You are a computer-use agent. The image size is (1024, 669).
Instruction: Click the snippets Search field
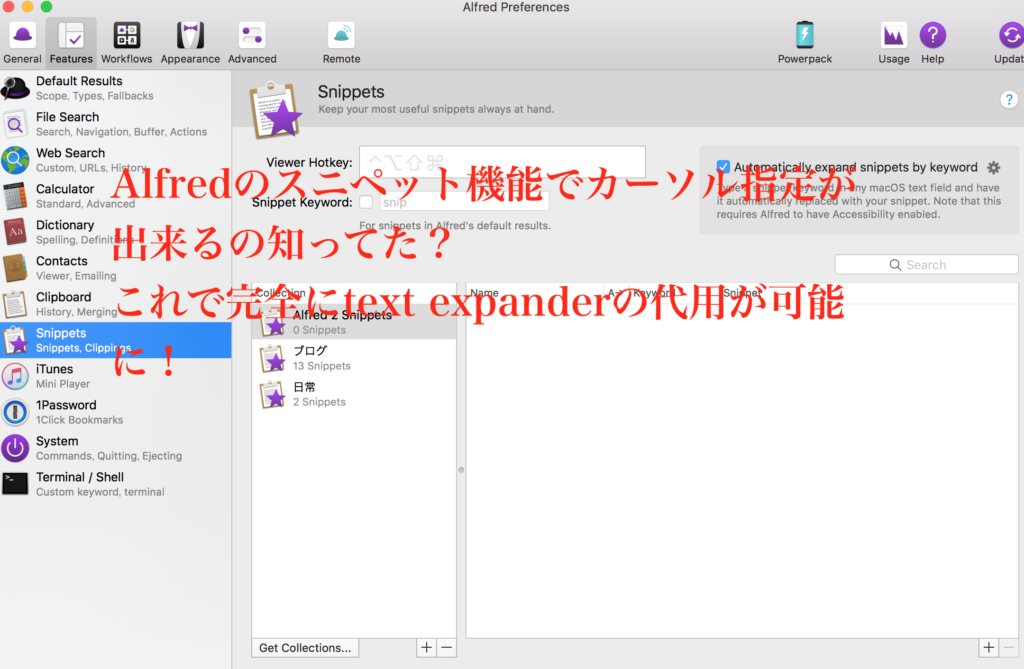click(926, 265)
